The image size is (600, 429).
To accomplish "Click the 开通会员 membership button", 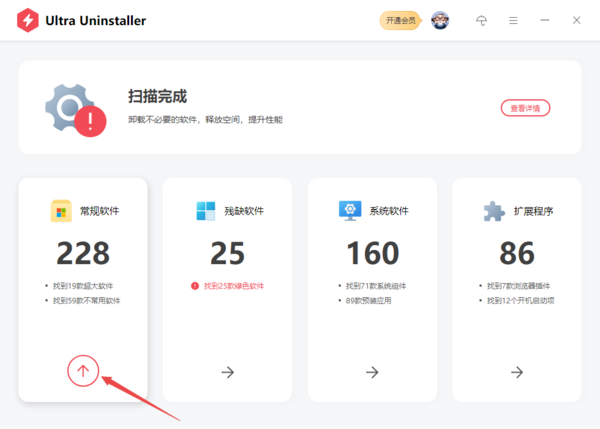I will (x=402, y=21).
